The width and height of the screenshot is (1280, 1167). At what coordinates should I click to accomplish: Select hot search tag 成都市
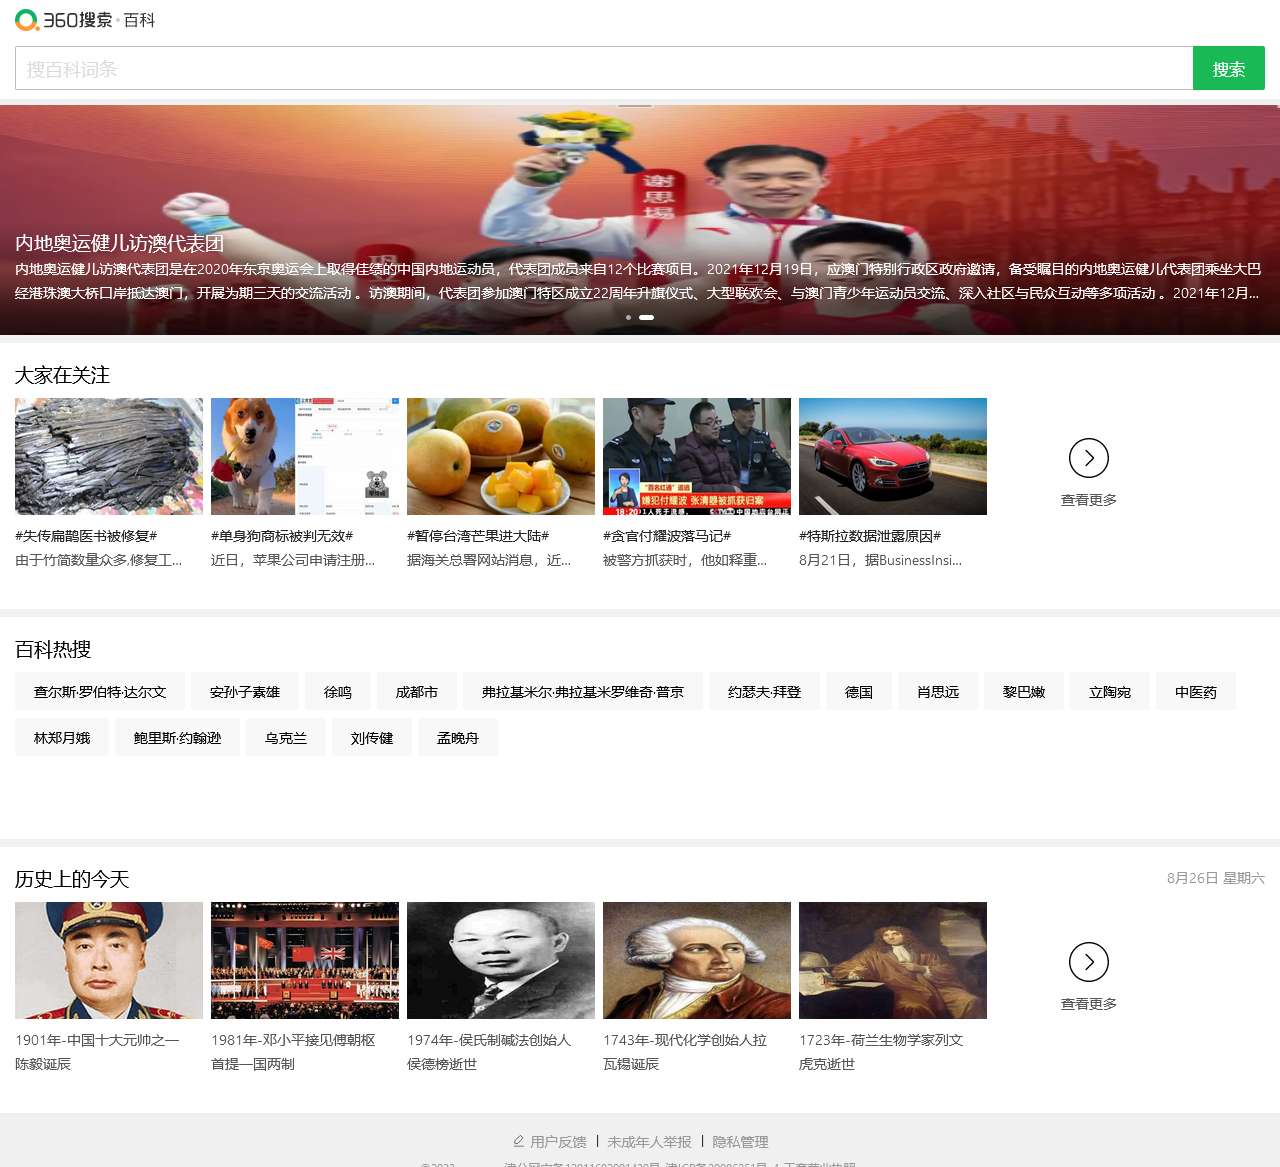click(x=417, y=692)
